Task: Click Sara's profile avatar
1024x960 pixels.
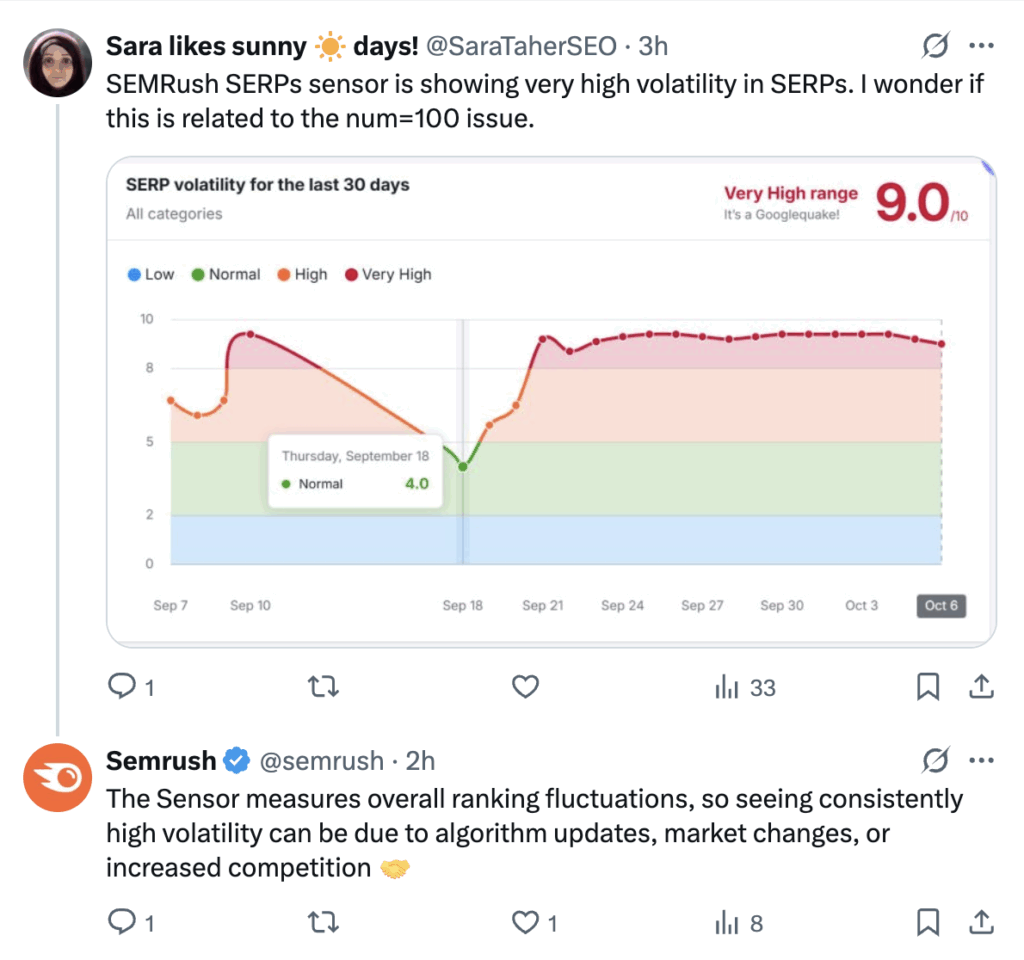Action: point(58,63)
